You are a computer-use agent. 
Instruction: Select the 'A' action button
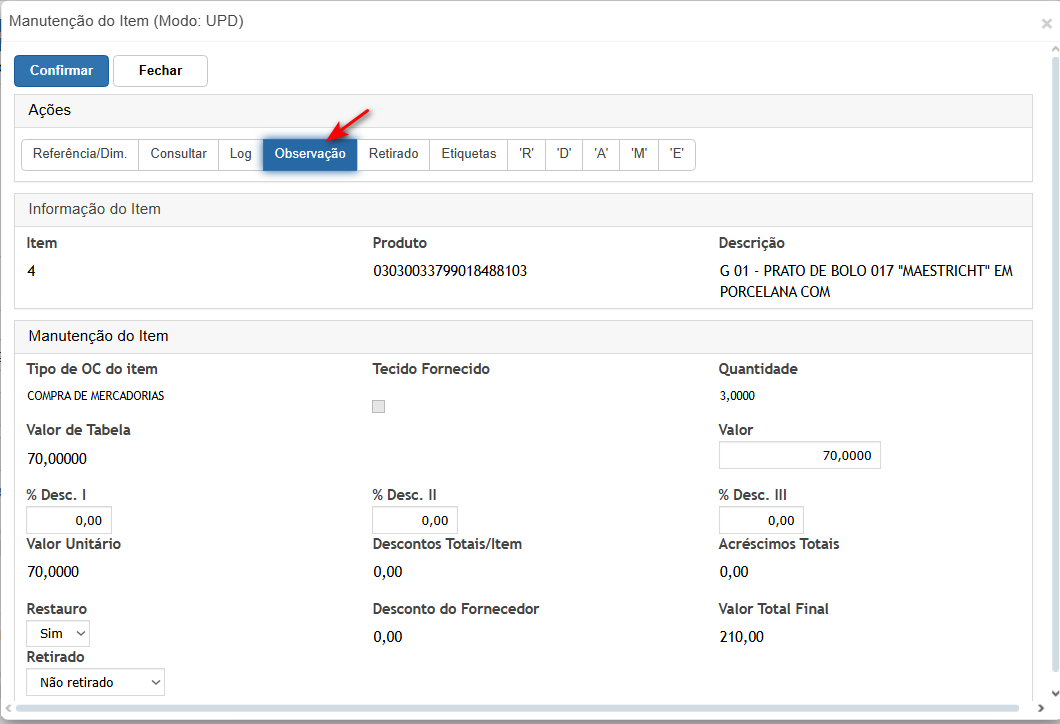click(601, 154)
